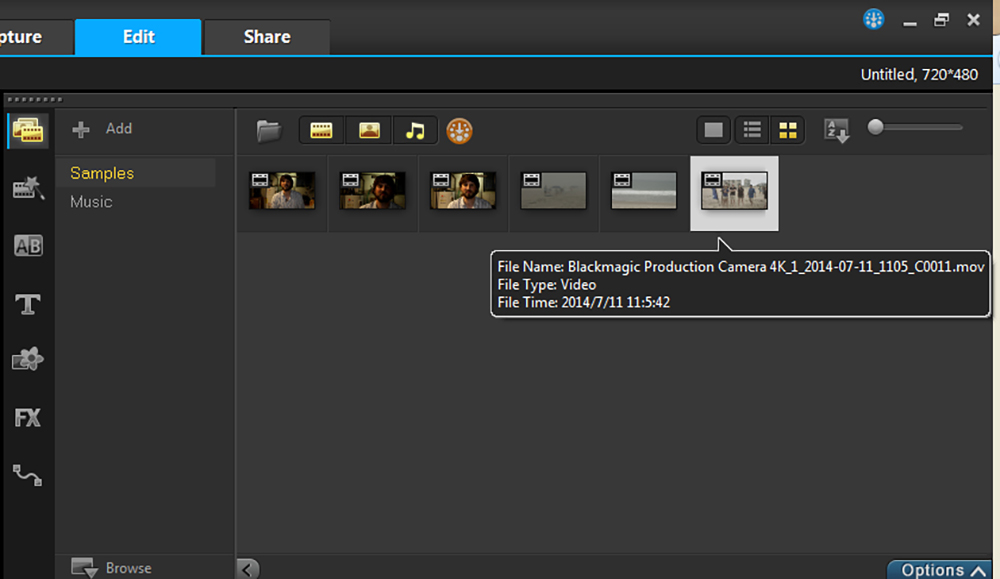Click the plus icon next to Add

pyautogui.click(x=81, y=129)
